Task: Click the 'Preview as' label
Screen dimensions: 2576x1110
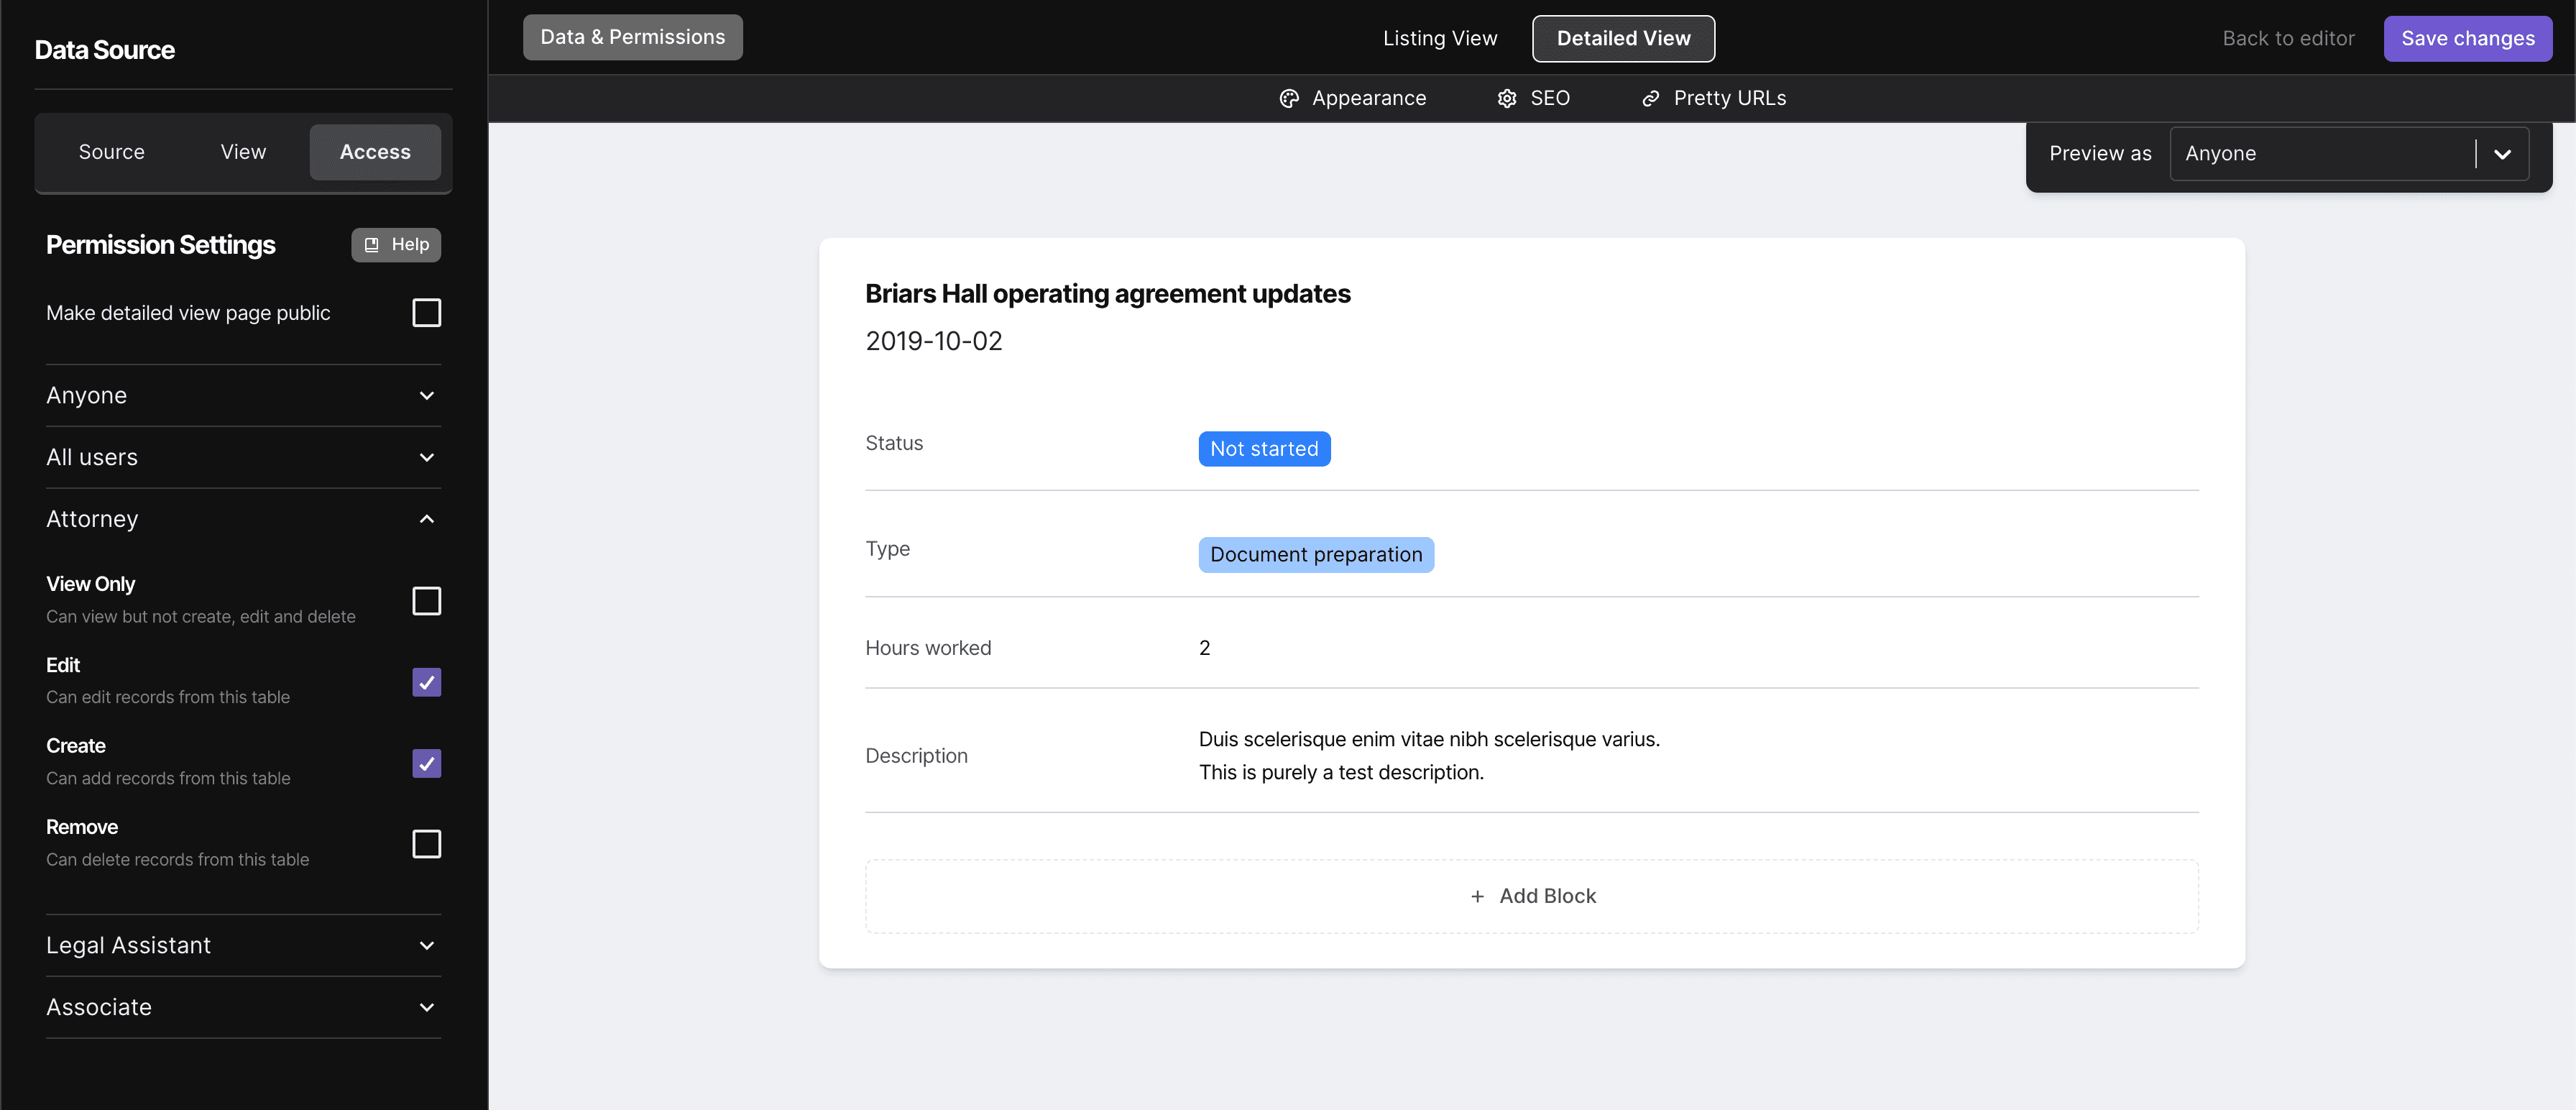Action: pos(2100,154)
